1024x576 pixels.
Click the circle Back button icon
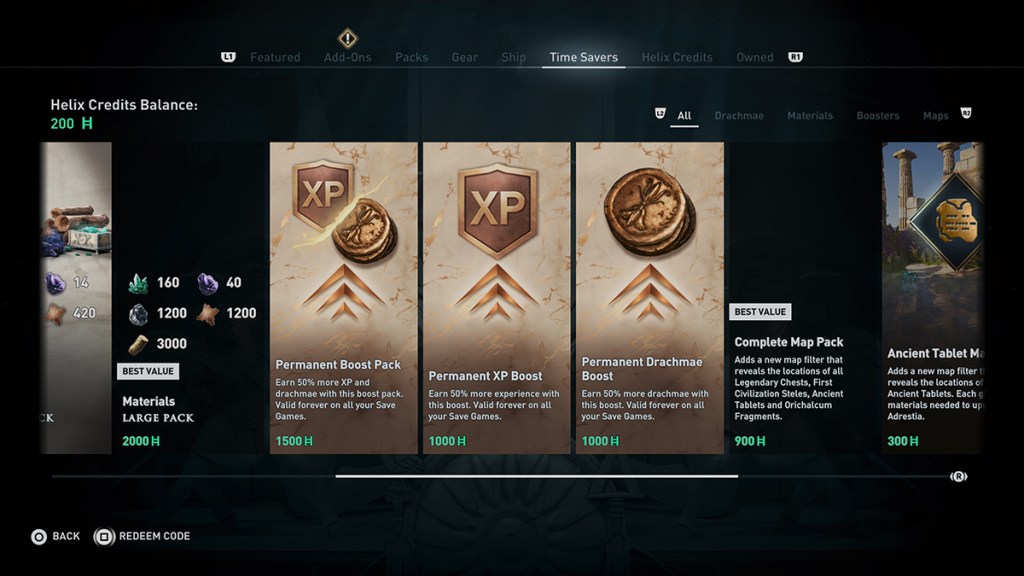(39, 537)
